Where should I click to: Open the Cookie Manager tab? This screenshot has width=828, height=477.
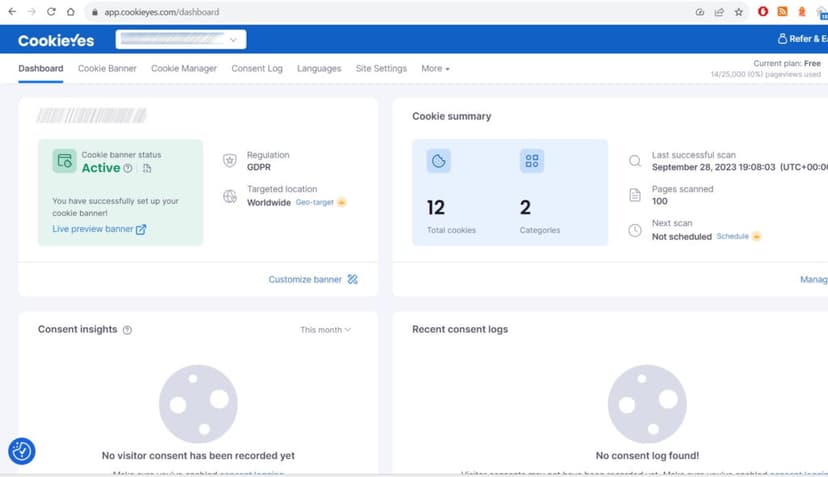[x=184, y=69]
